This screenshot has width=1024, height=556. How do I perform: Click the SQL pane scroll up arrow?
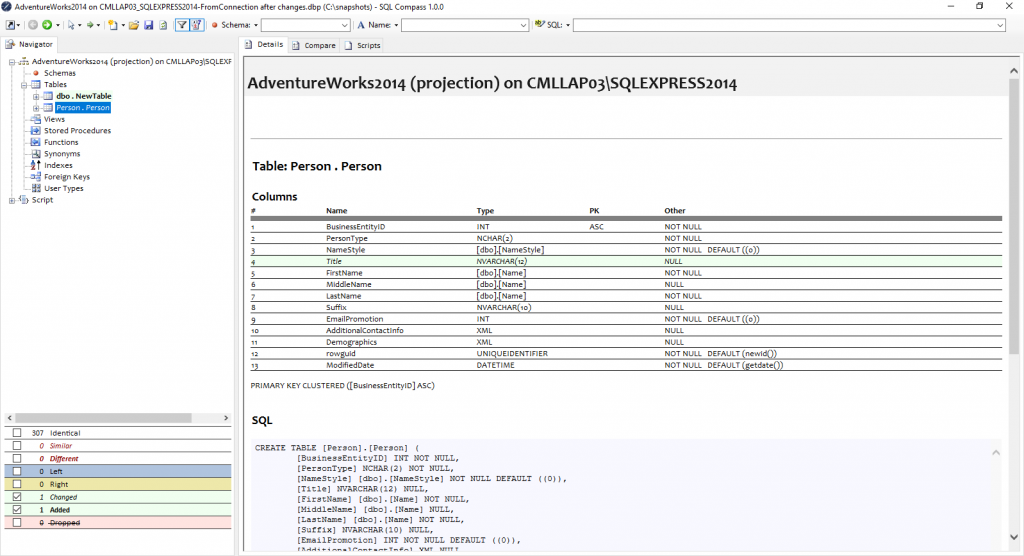(995, 453)
